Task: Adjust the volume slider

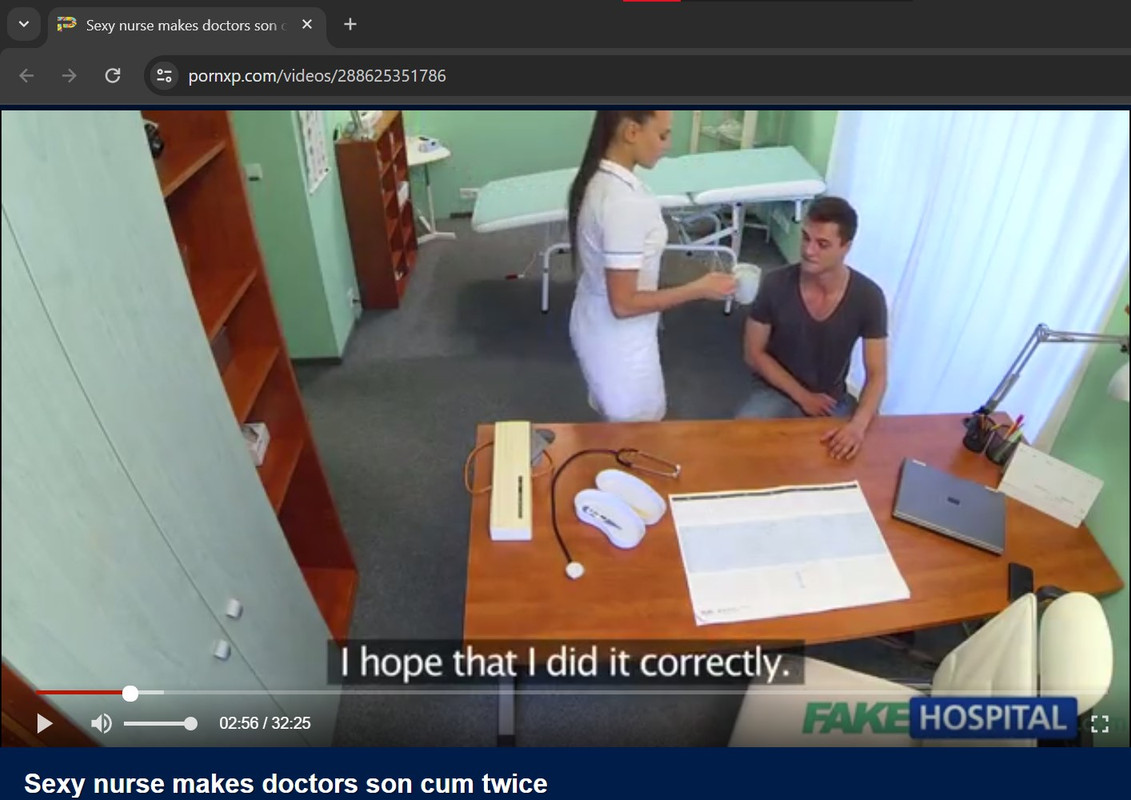Action: pyautogui.click(x=160, y=724)
